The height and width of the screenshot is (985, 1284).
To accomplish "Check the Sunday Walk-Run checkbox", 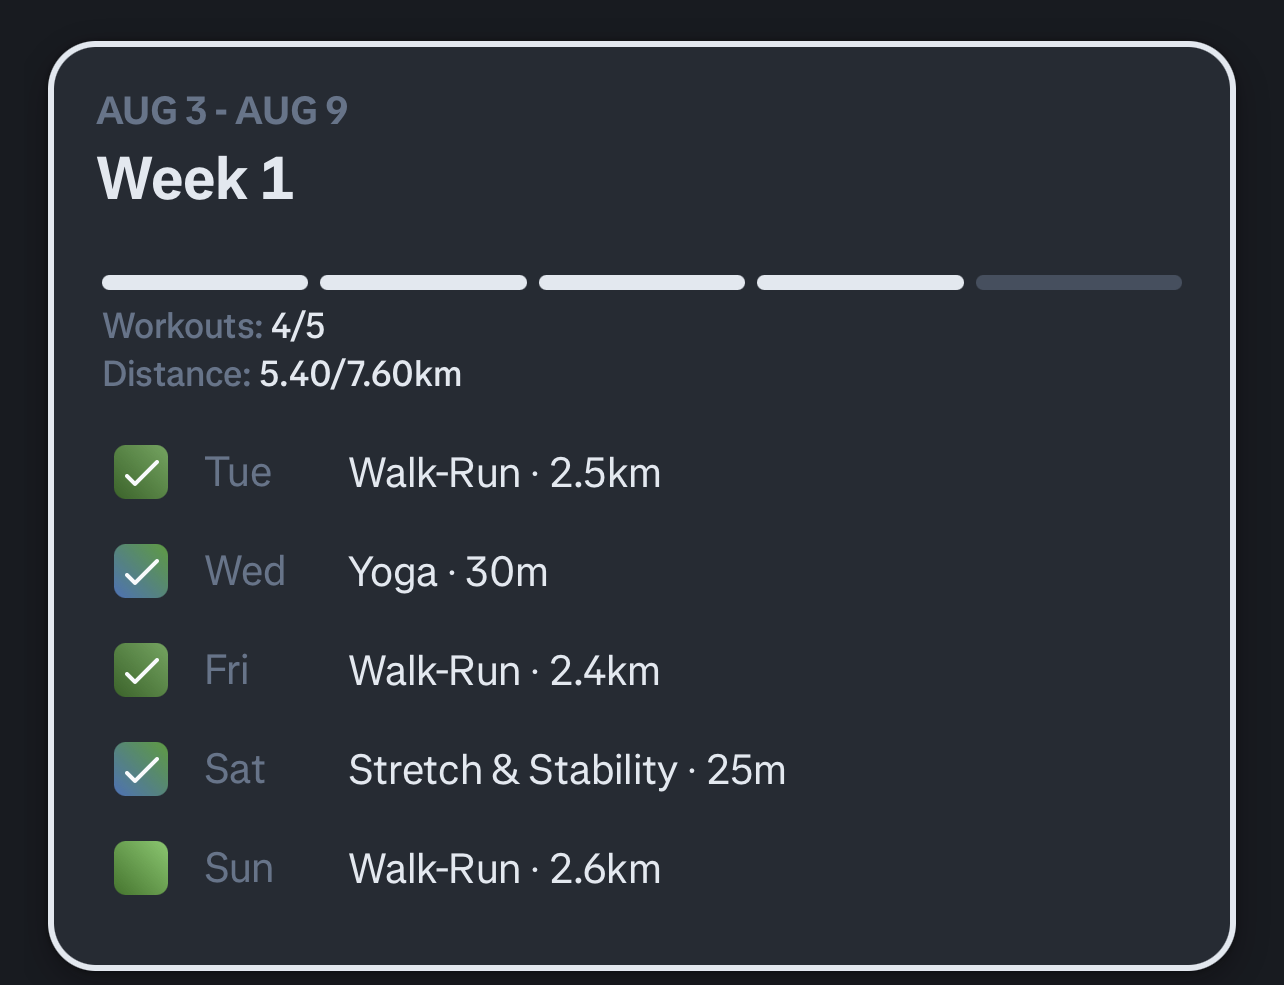I will [141, 868].
